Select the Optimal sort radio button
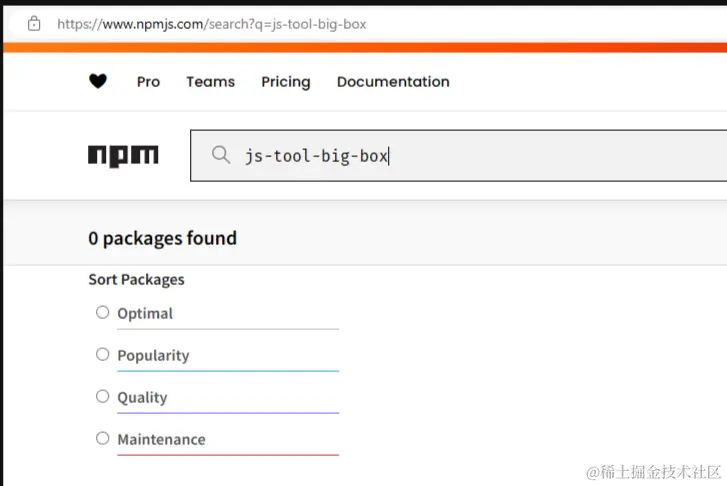 point(102,312)
